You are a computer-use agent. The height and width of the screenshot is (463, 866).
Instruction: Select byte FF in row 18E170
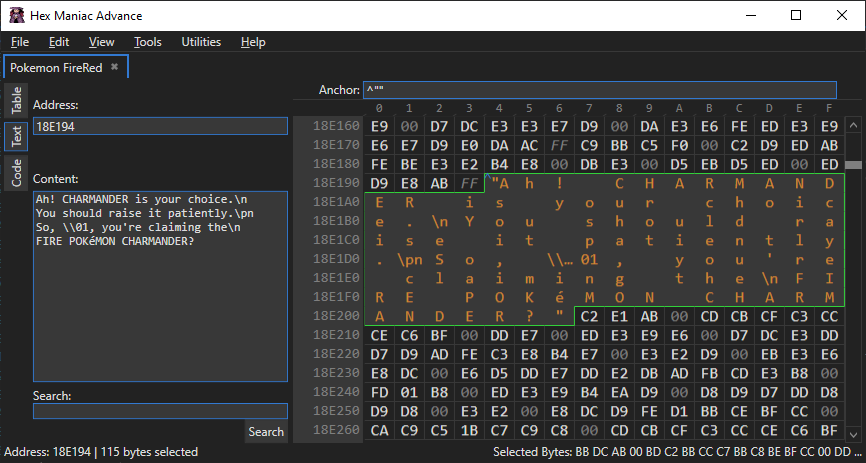(x=559, y=145)
